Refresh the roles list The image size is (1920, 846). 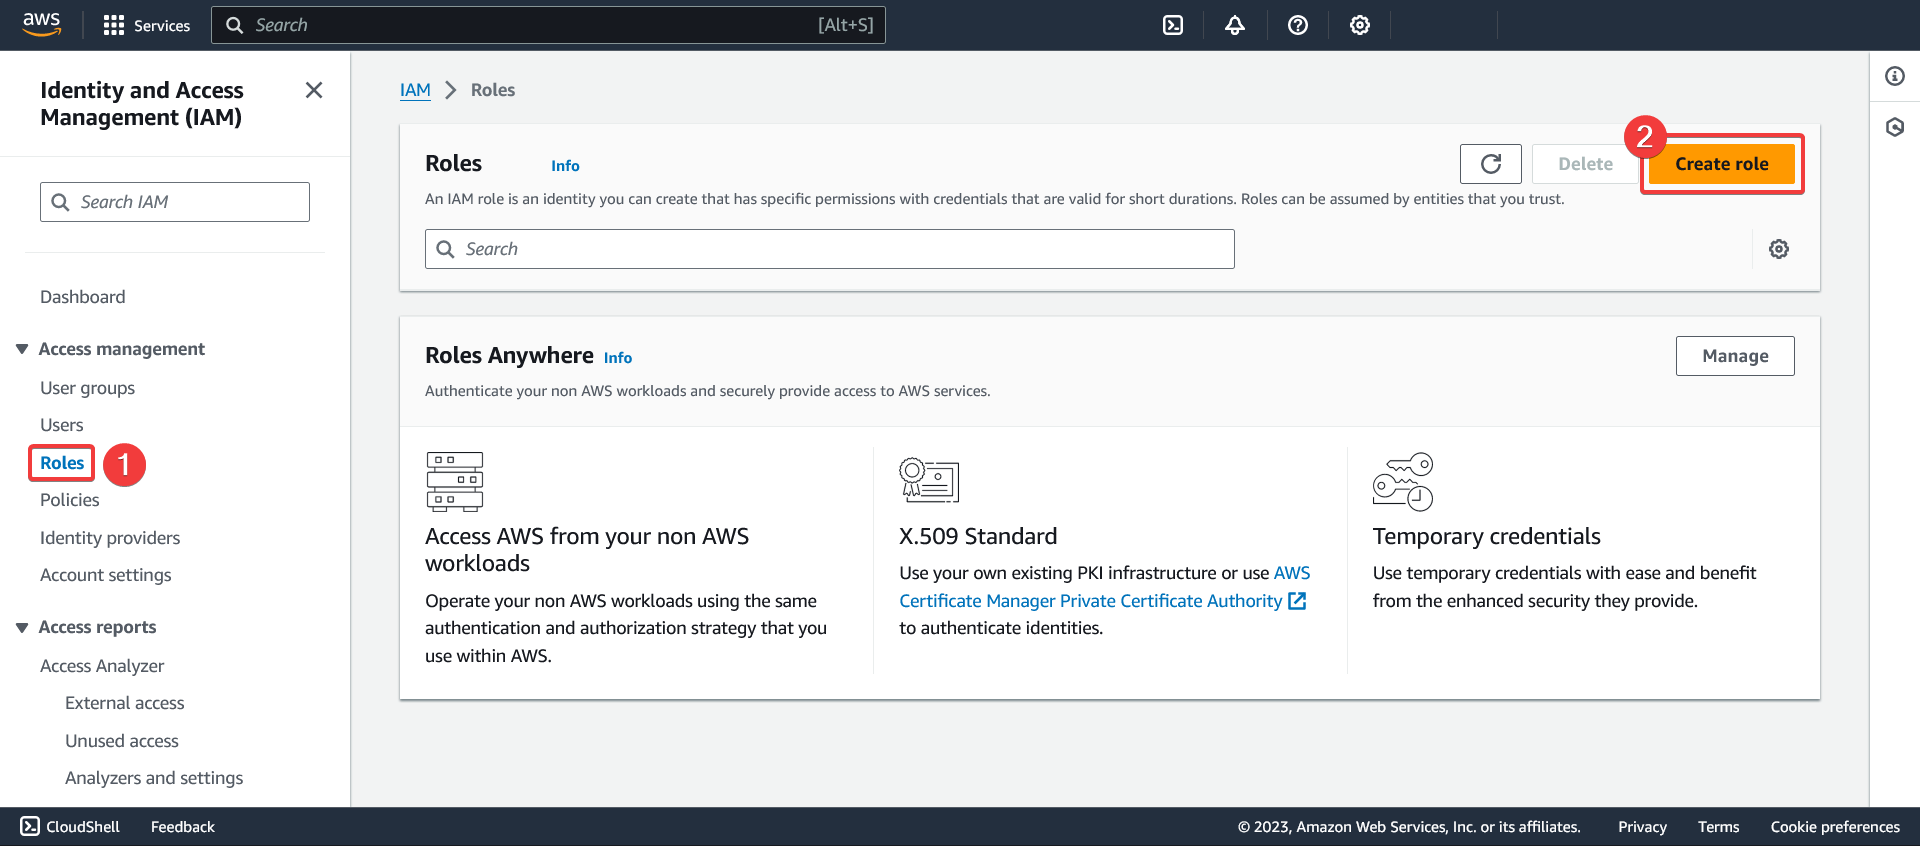pyautogui.click(x=1491, y=164)
